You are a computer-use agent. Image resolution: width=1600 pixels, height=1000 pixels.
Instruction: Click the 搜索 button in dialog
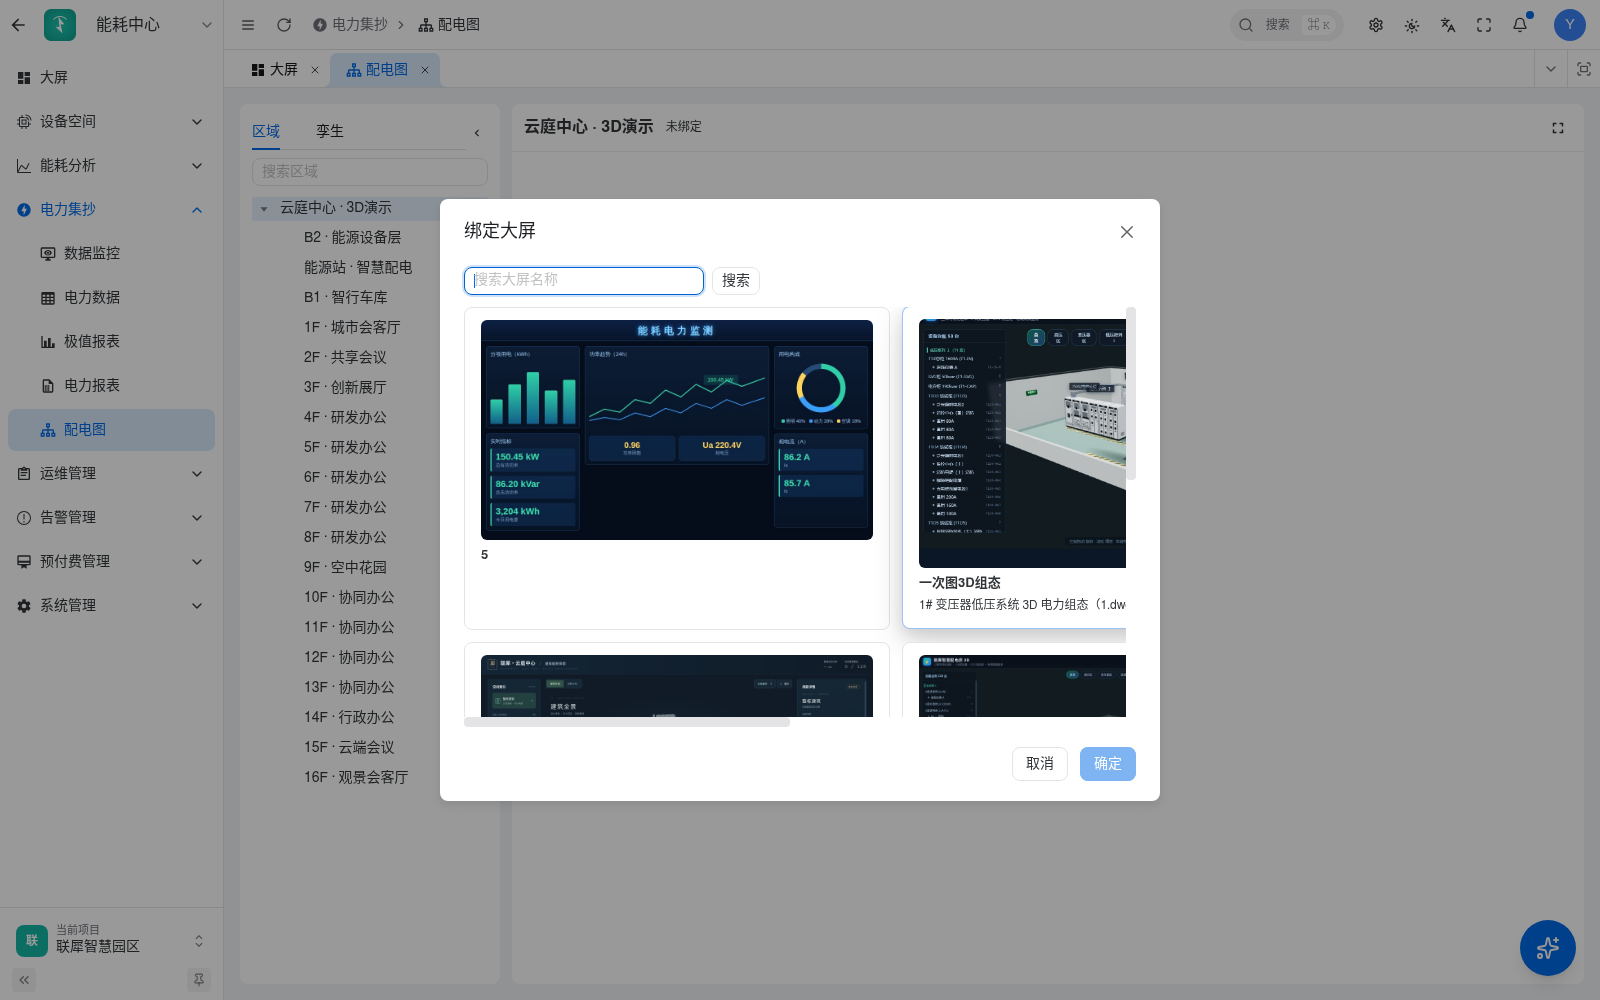click(736, 281)
